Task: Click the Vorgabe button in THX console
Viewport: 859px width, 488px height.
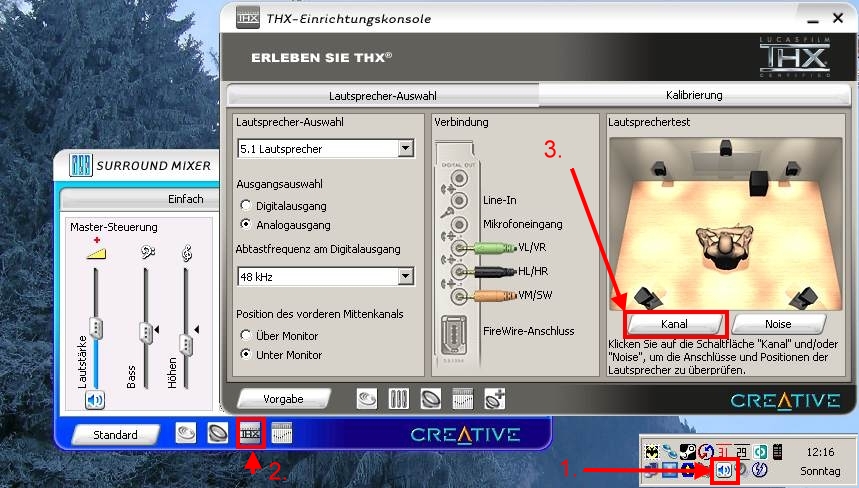Action: click(x=283, y=398)
